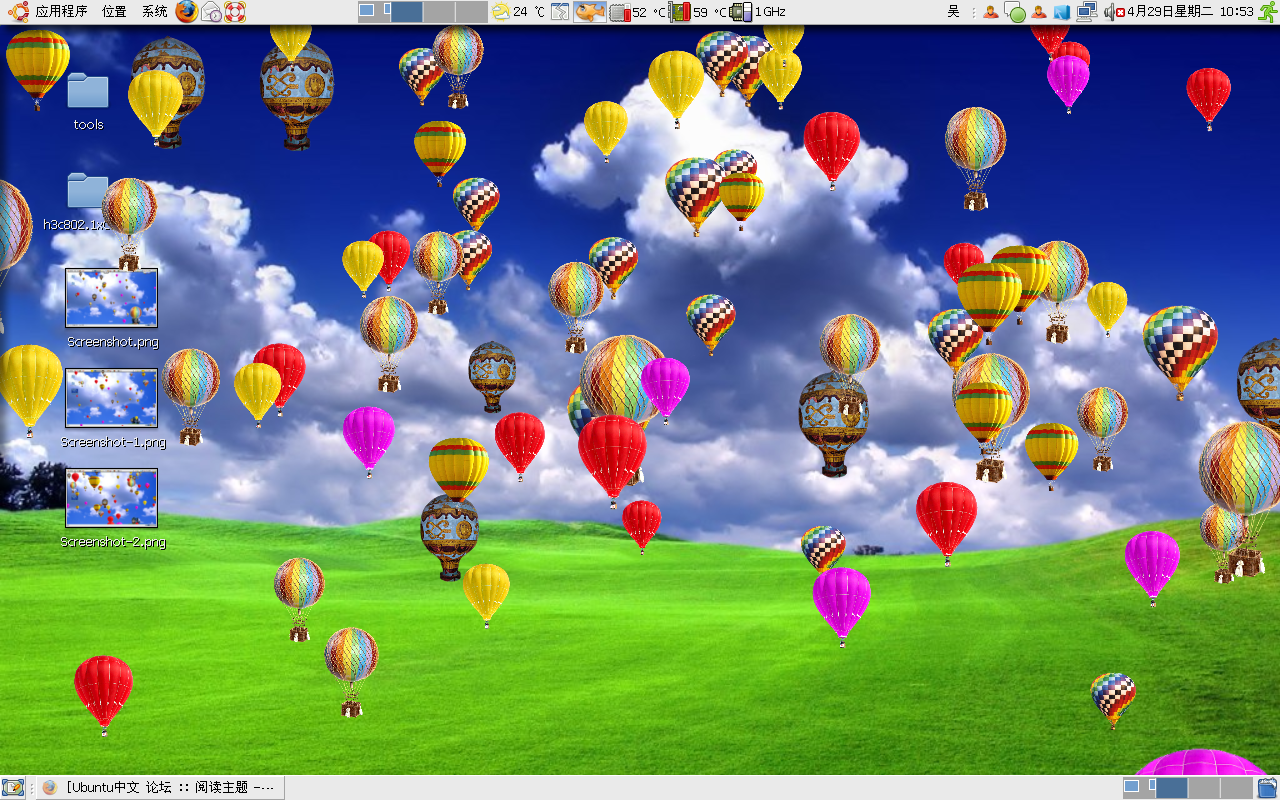Switch to third workspace in top switcher
1280x800 pixels.
(439, 12)
